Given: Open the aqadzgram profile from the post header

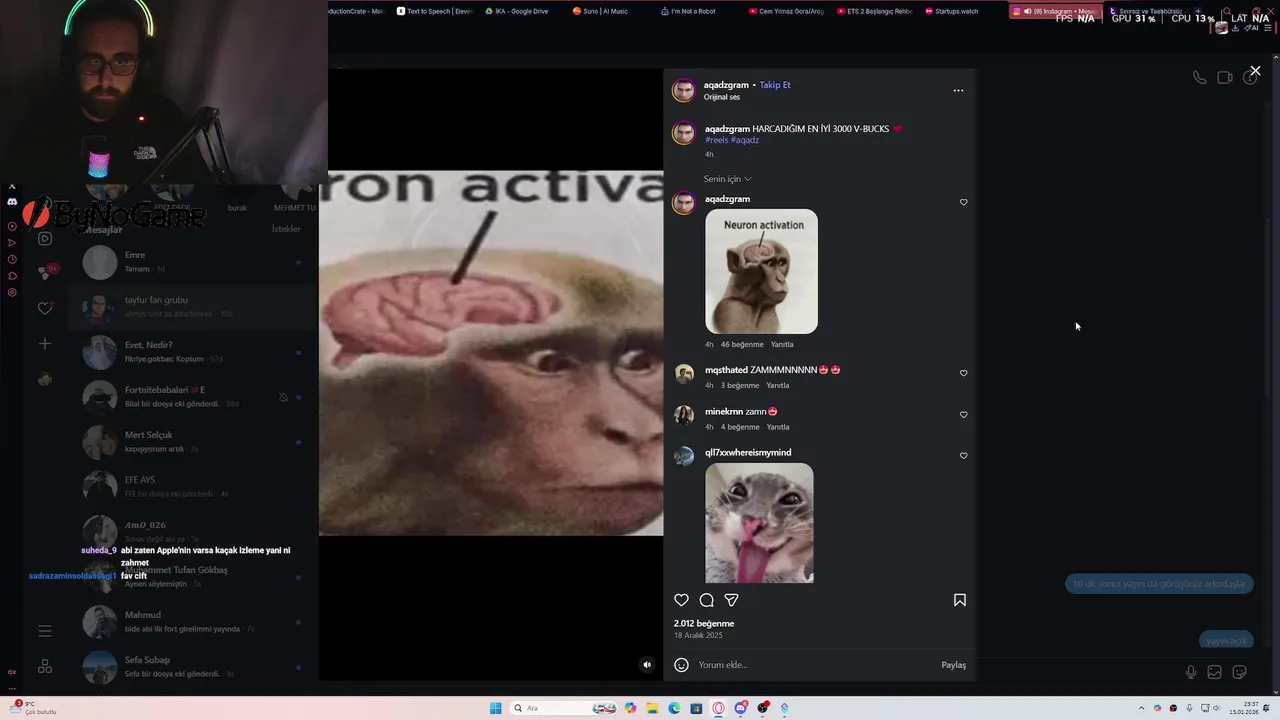Looking at the screenshot, I should pos(726,85).
